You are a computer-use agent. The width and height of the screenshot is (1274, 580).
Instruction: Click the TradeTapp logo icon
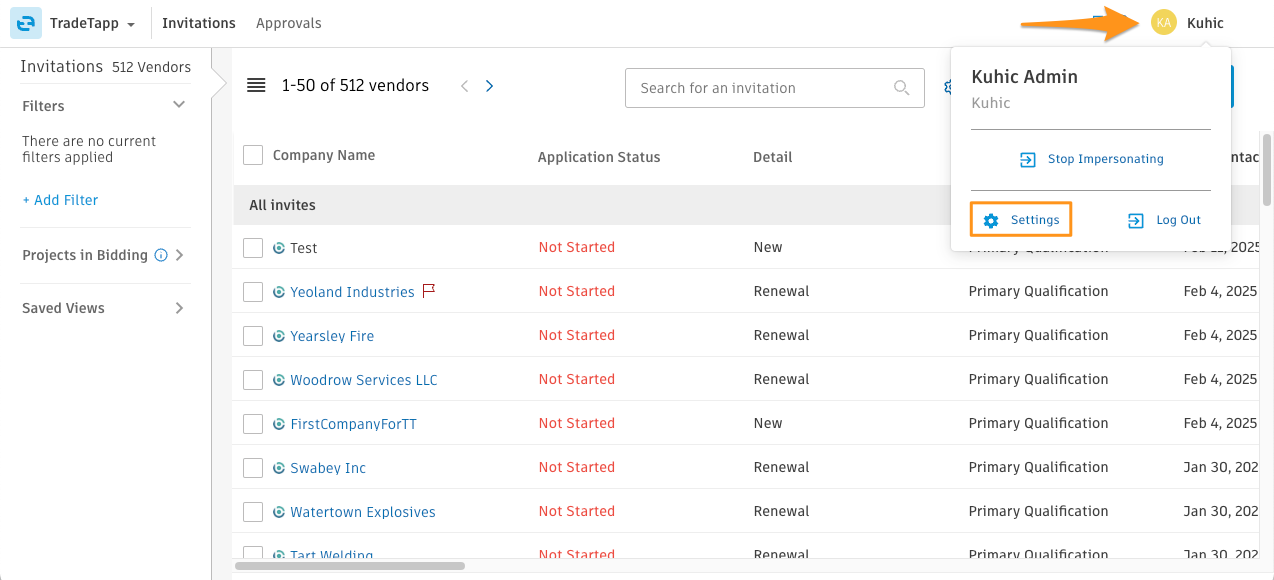coord(25,23)
